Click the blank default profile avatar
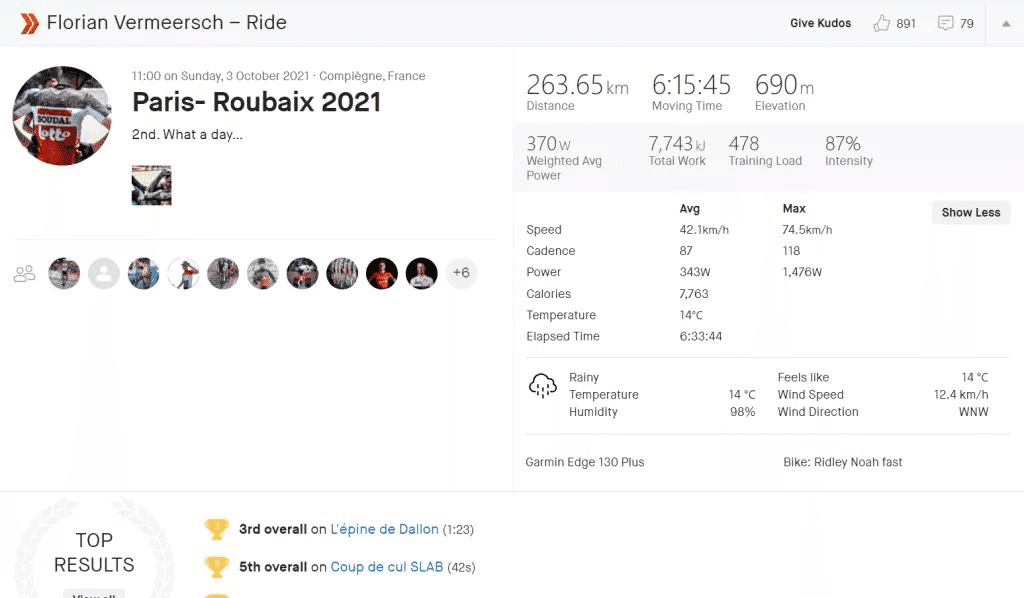The width and height of the screenshot is (1024, 598). (104, 273)
